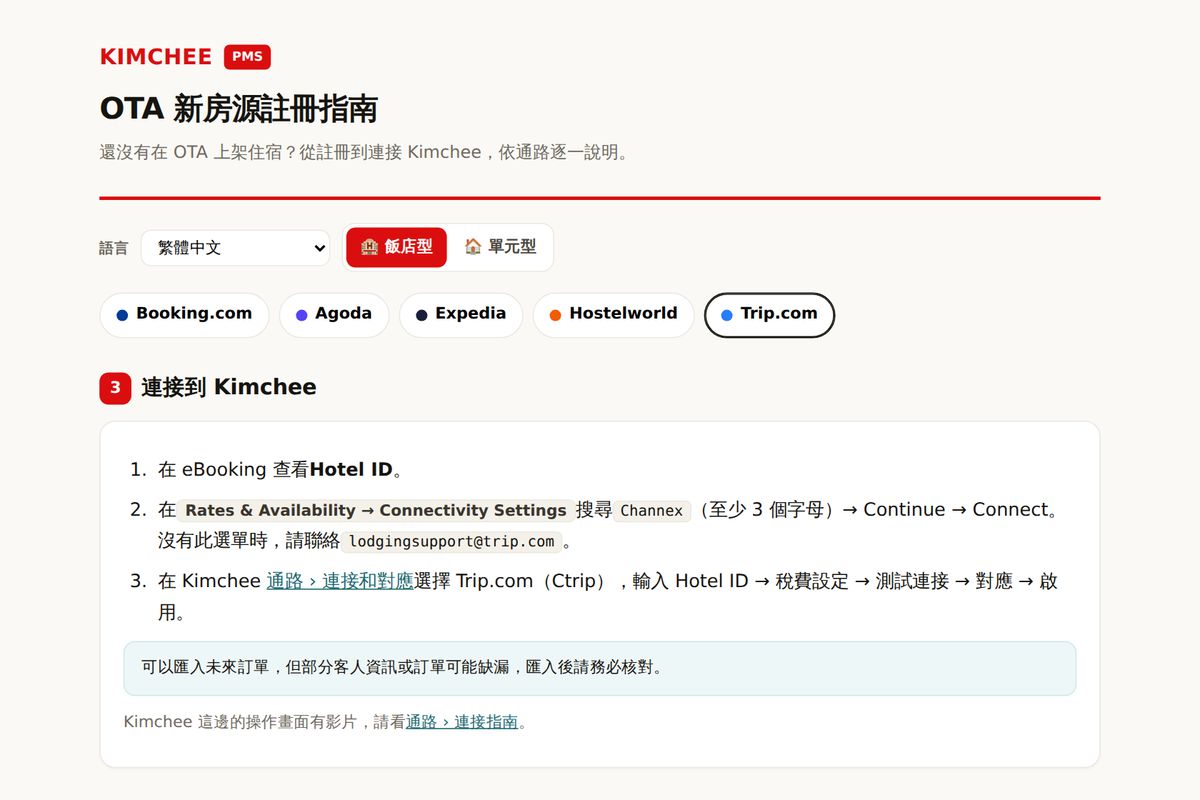Click the 可以匯入未來訂單 notice box
1200x800 pixels.
click(600, 668)
